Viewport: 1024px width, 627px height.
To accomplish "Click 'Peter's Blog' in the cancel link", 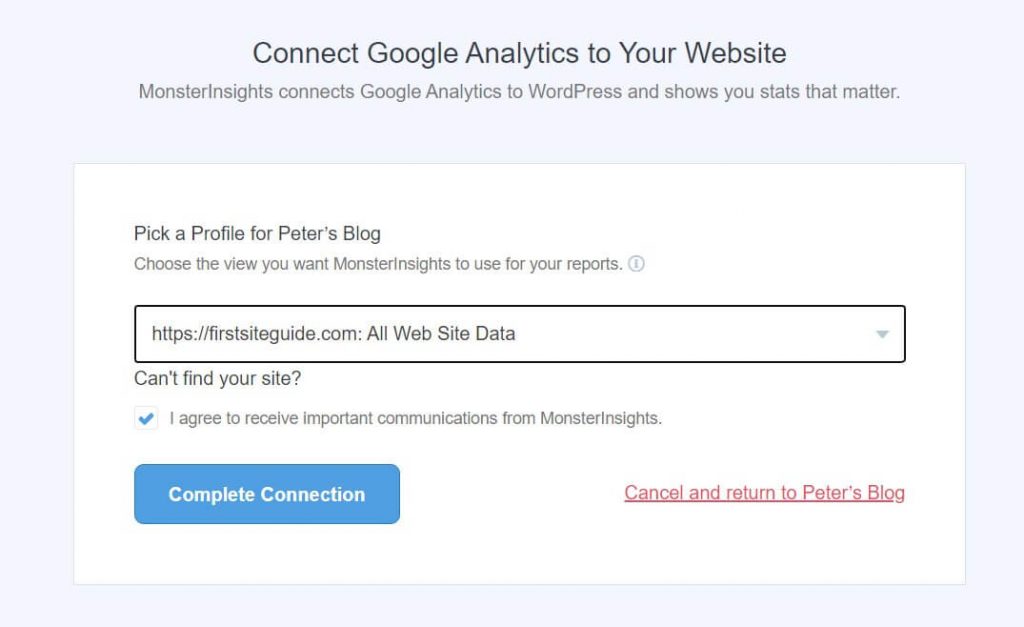I will (853, 493).
